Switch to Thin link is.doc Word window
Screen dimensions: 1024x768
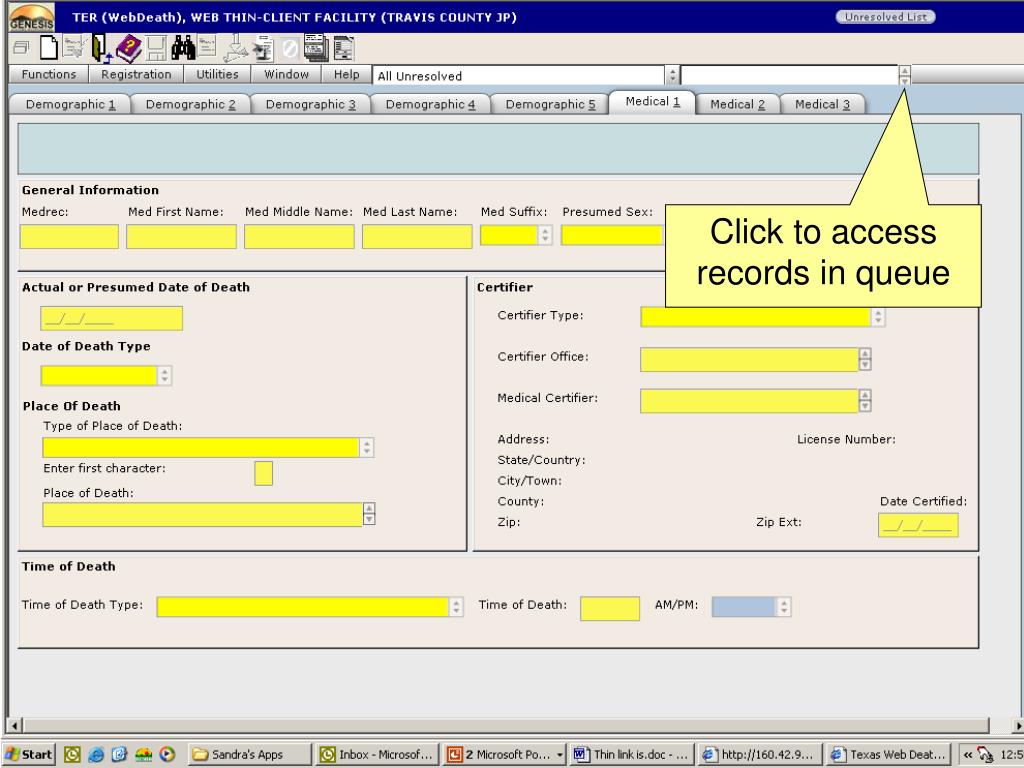click(x=631, y=754)
